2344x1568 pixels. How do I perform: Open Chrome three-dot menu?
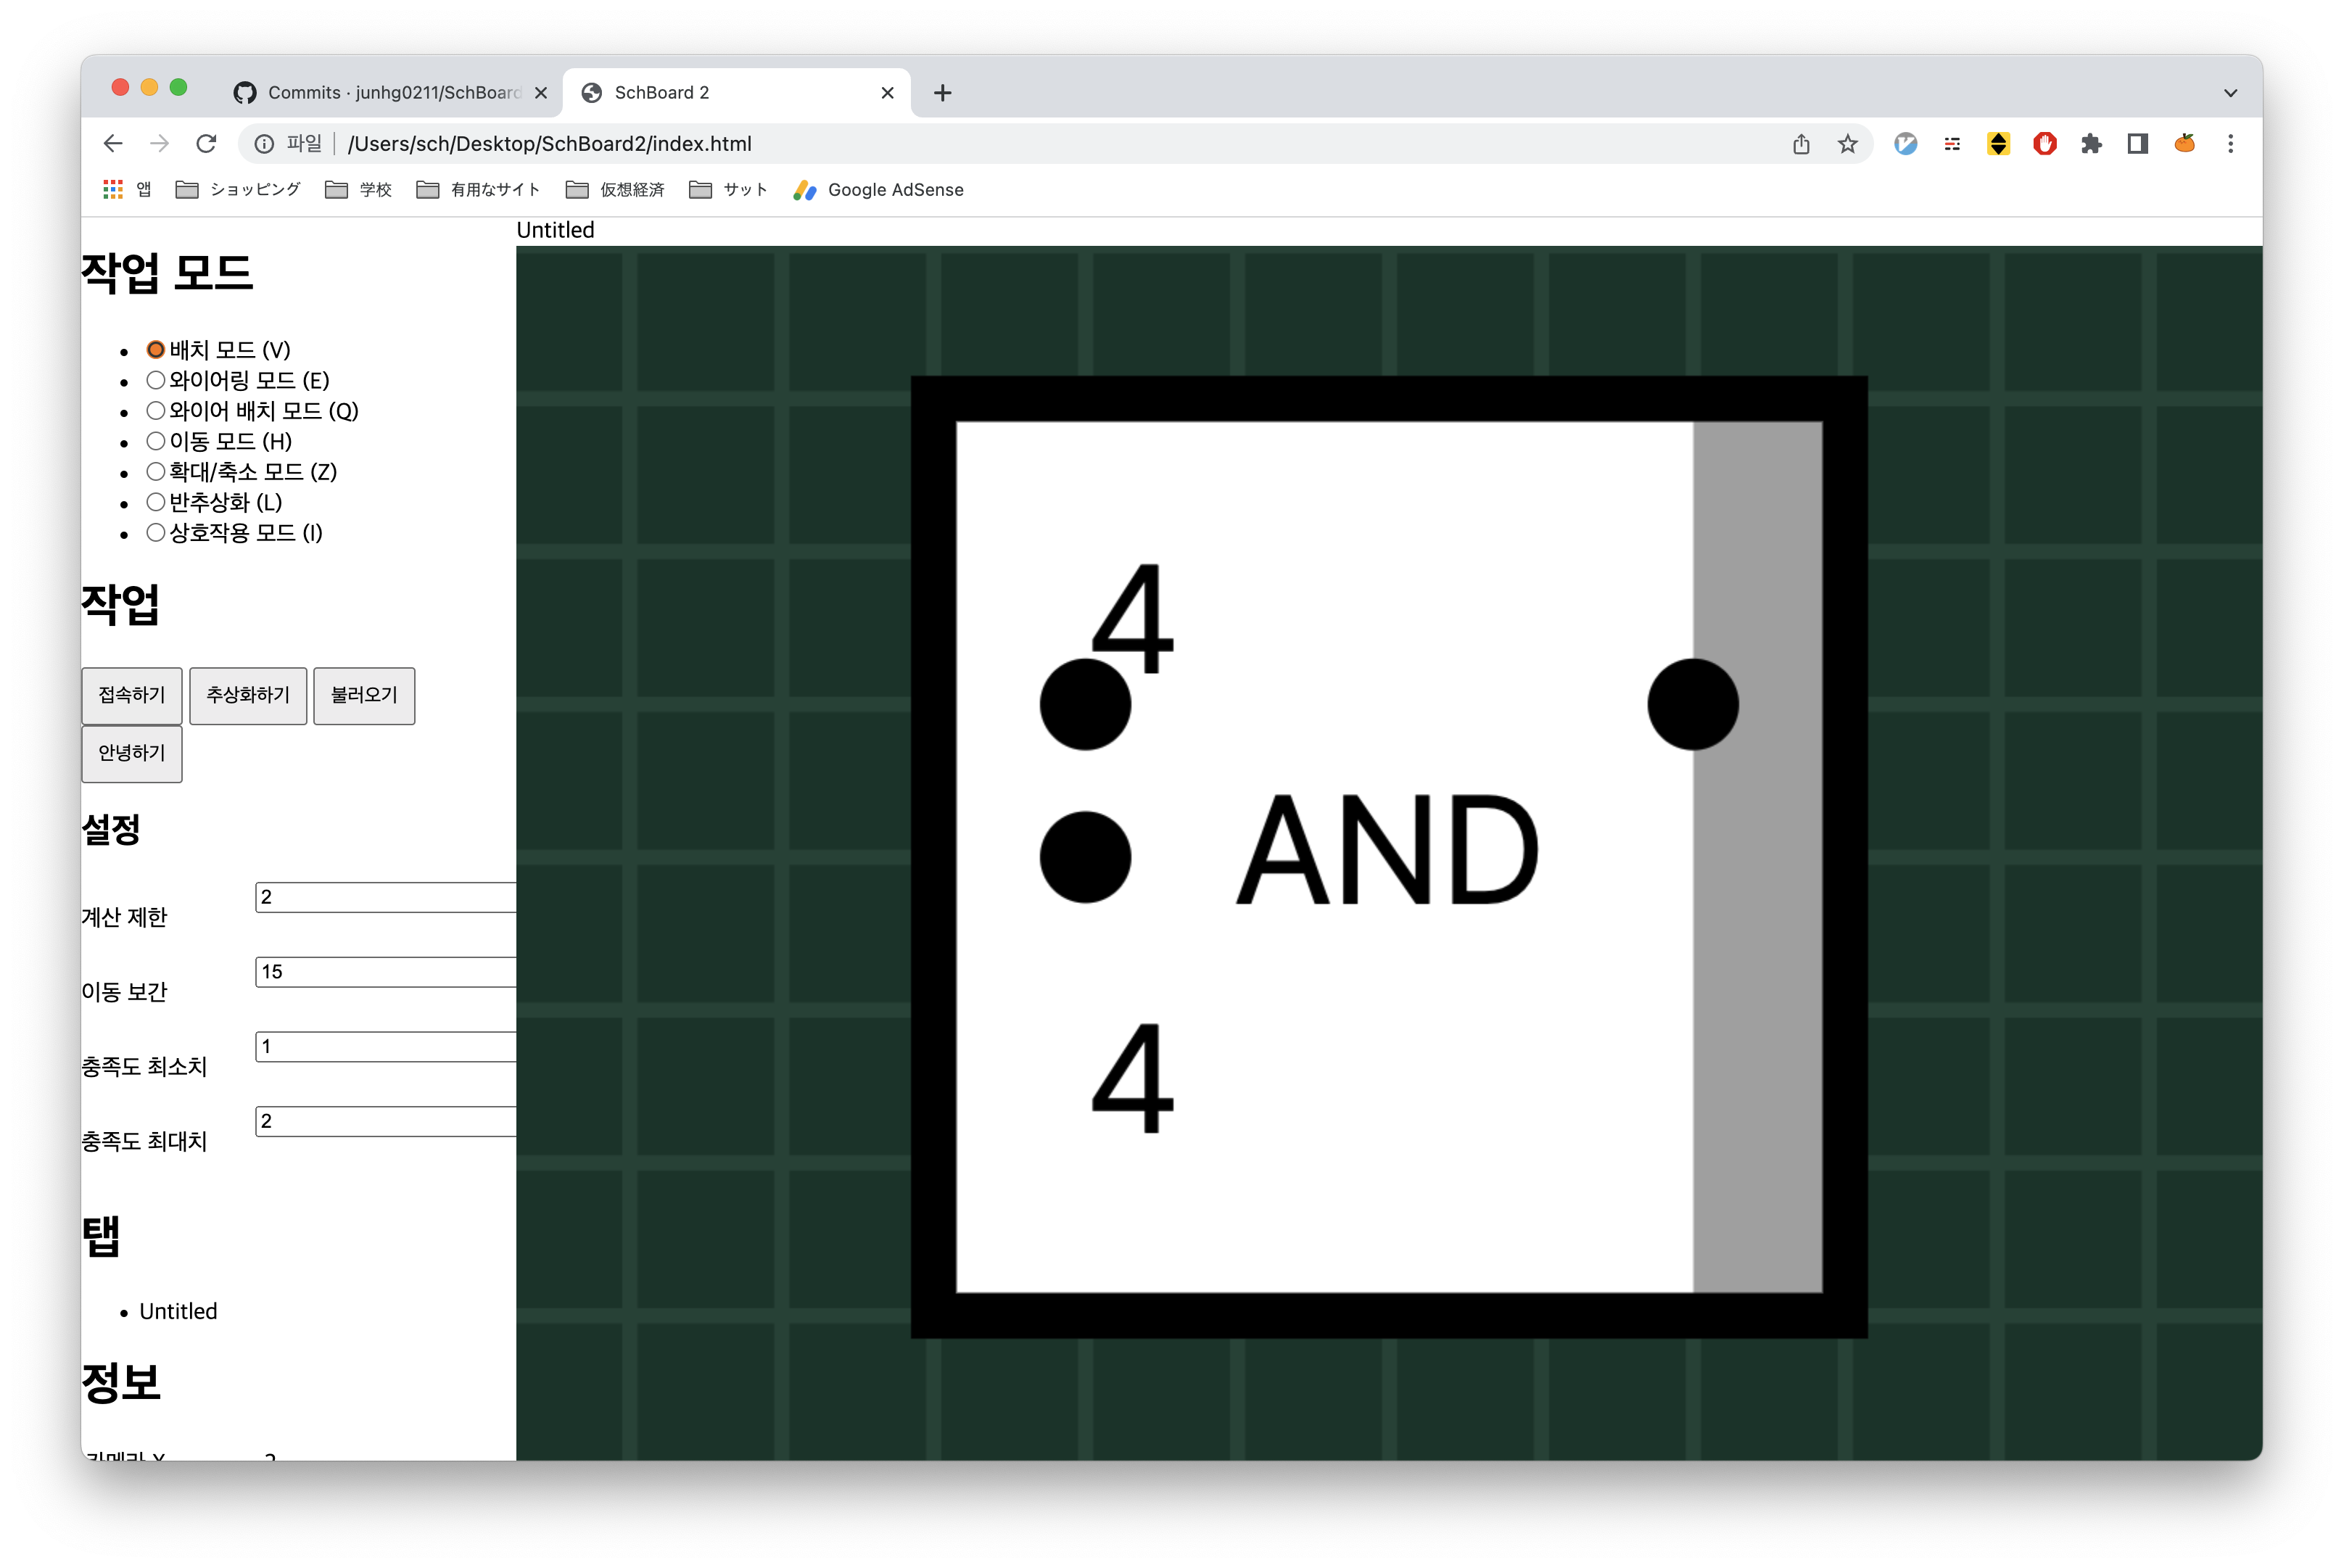tap(2230, 144)
